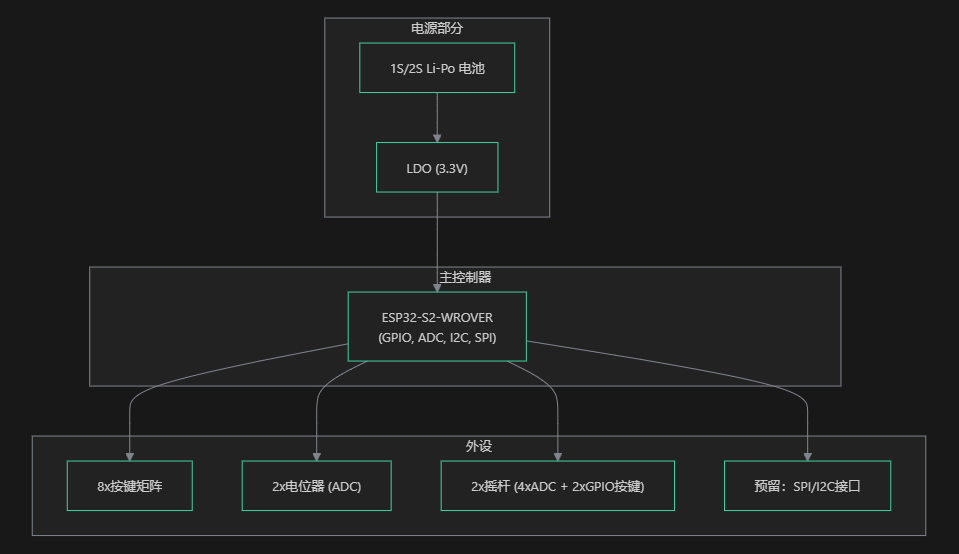
Task: Select the (GPIO, ADC, I2C, SPI) text line
Action: tap(437, 338)
